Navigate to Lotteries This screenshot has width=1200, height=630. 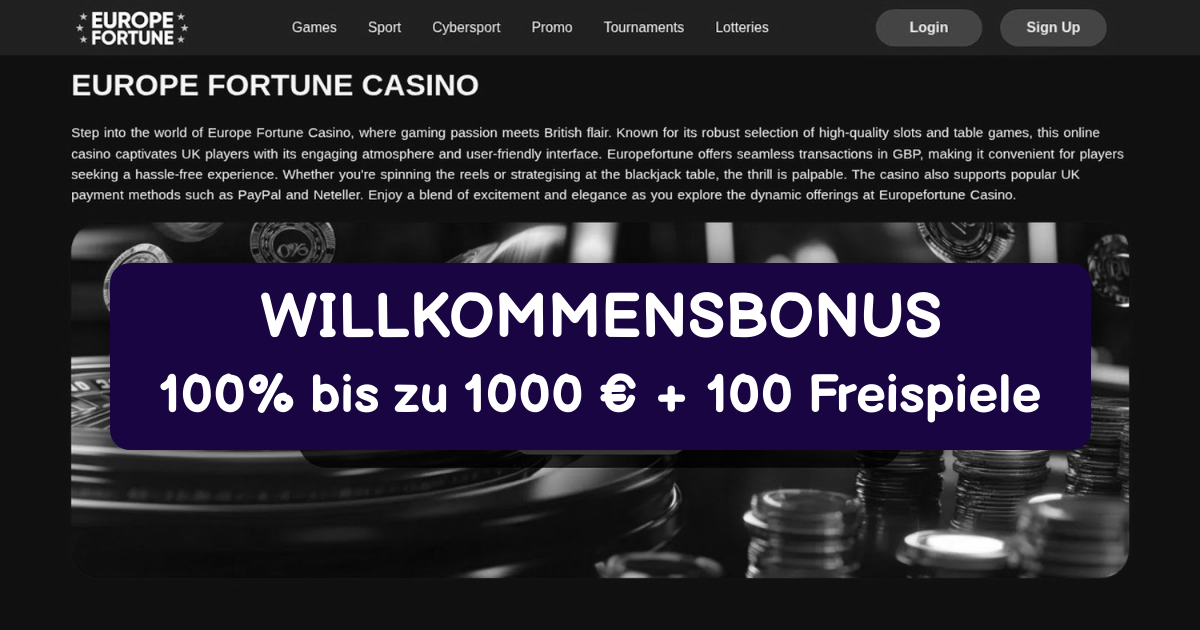click(x=742, y=28)
